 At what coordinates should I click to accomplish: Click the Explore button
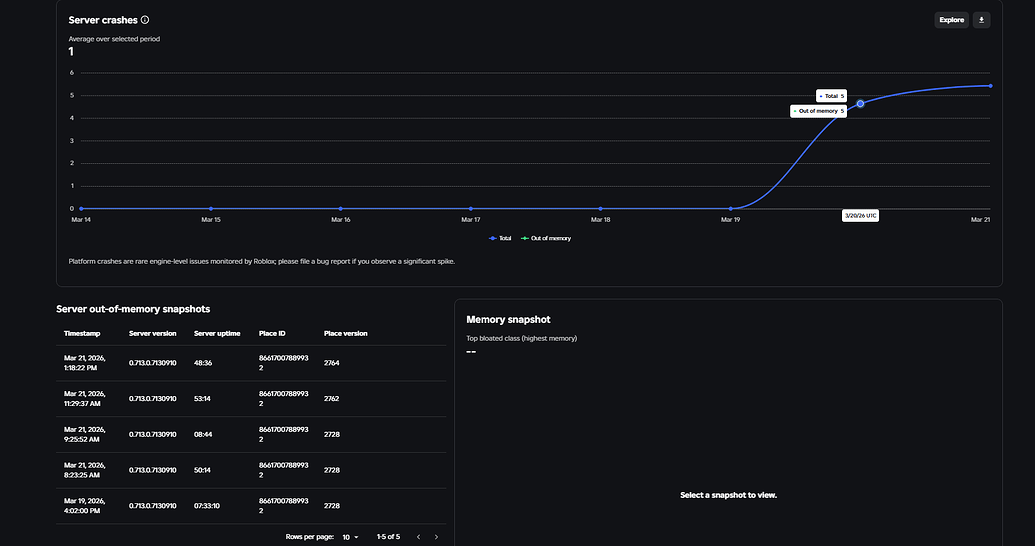pyautogui.click(x=951, y=20)
